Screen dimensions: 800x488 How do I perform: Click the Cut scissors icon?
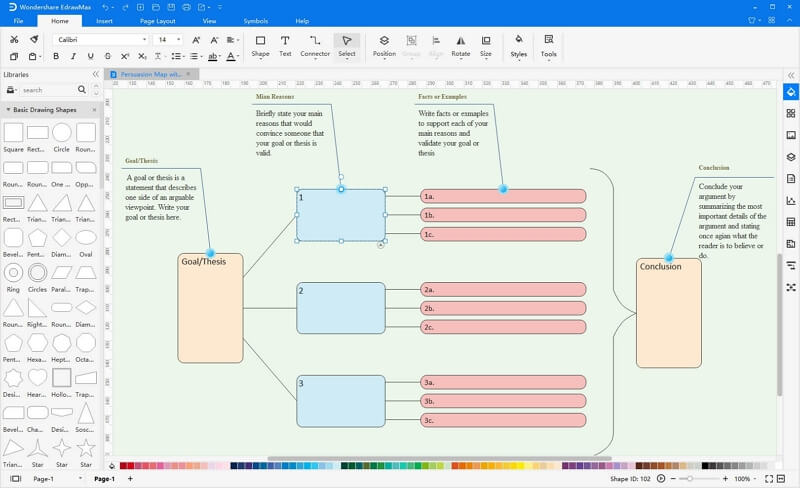14,39
